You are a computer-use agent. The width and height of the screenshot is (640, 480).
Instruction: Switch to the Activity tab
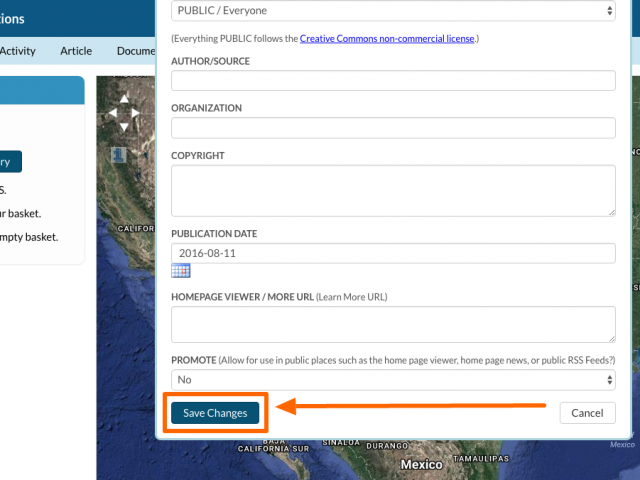coord(18,51)
